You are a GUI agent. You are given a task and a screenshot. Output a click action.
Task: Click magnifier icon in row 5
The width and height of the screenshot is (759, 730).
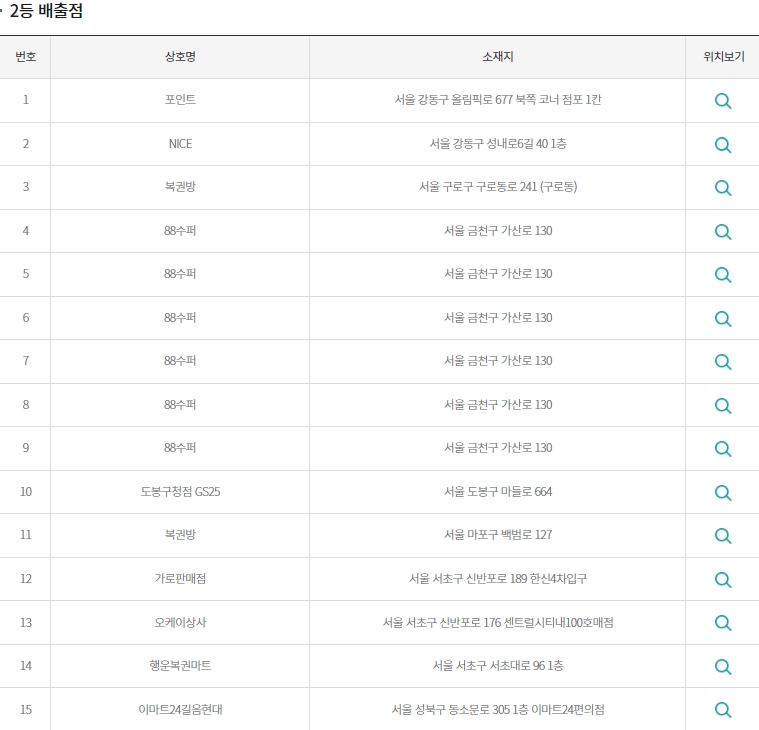click(723, 274)
